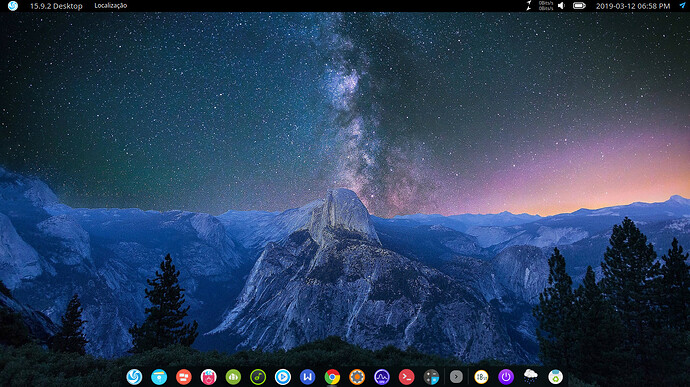
Task: Click the battery indicator in top panel
Action: (579, 6)
